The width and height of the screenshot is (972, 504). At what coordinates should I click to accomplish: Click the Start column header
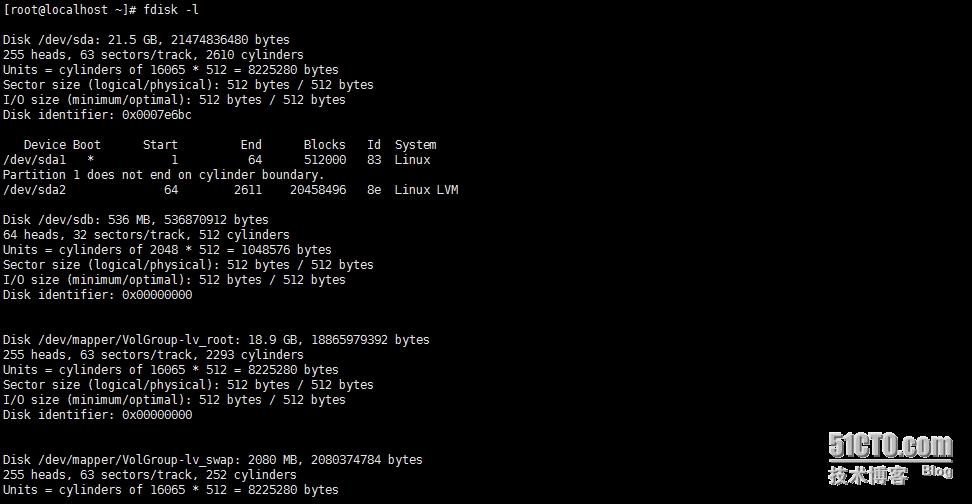[160, 145]
